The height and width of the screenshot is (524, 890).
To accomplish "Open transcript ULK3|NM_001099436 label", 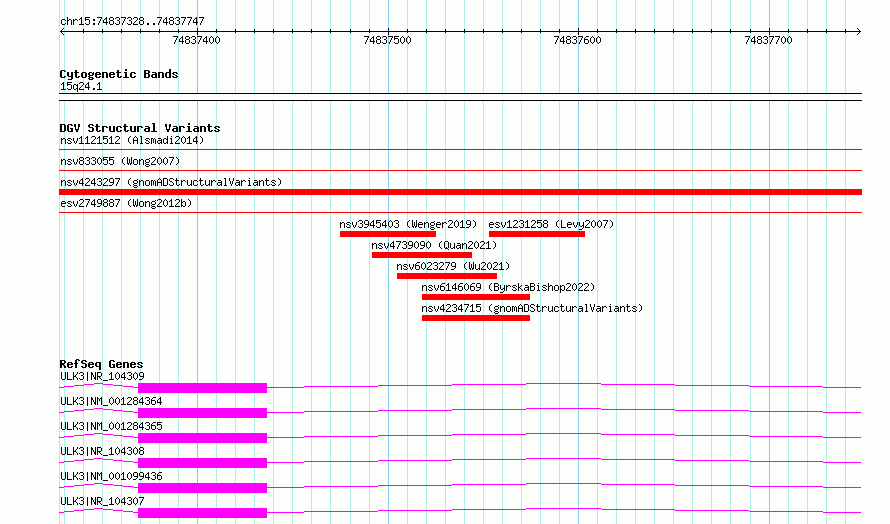I will (111, 476).
